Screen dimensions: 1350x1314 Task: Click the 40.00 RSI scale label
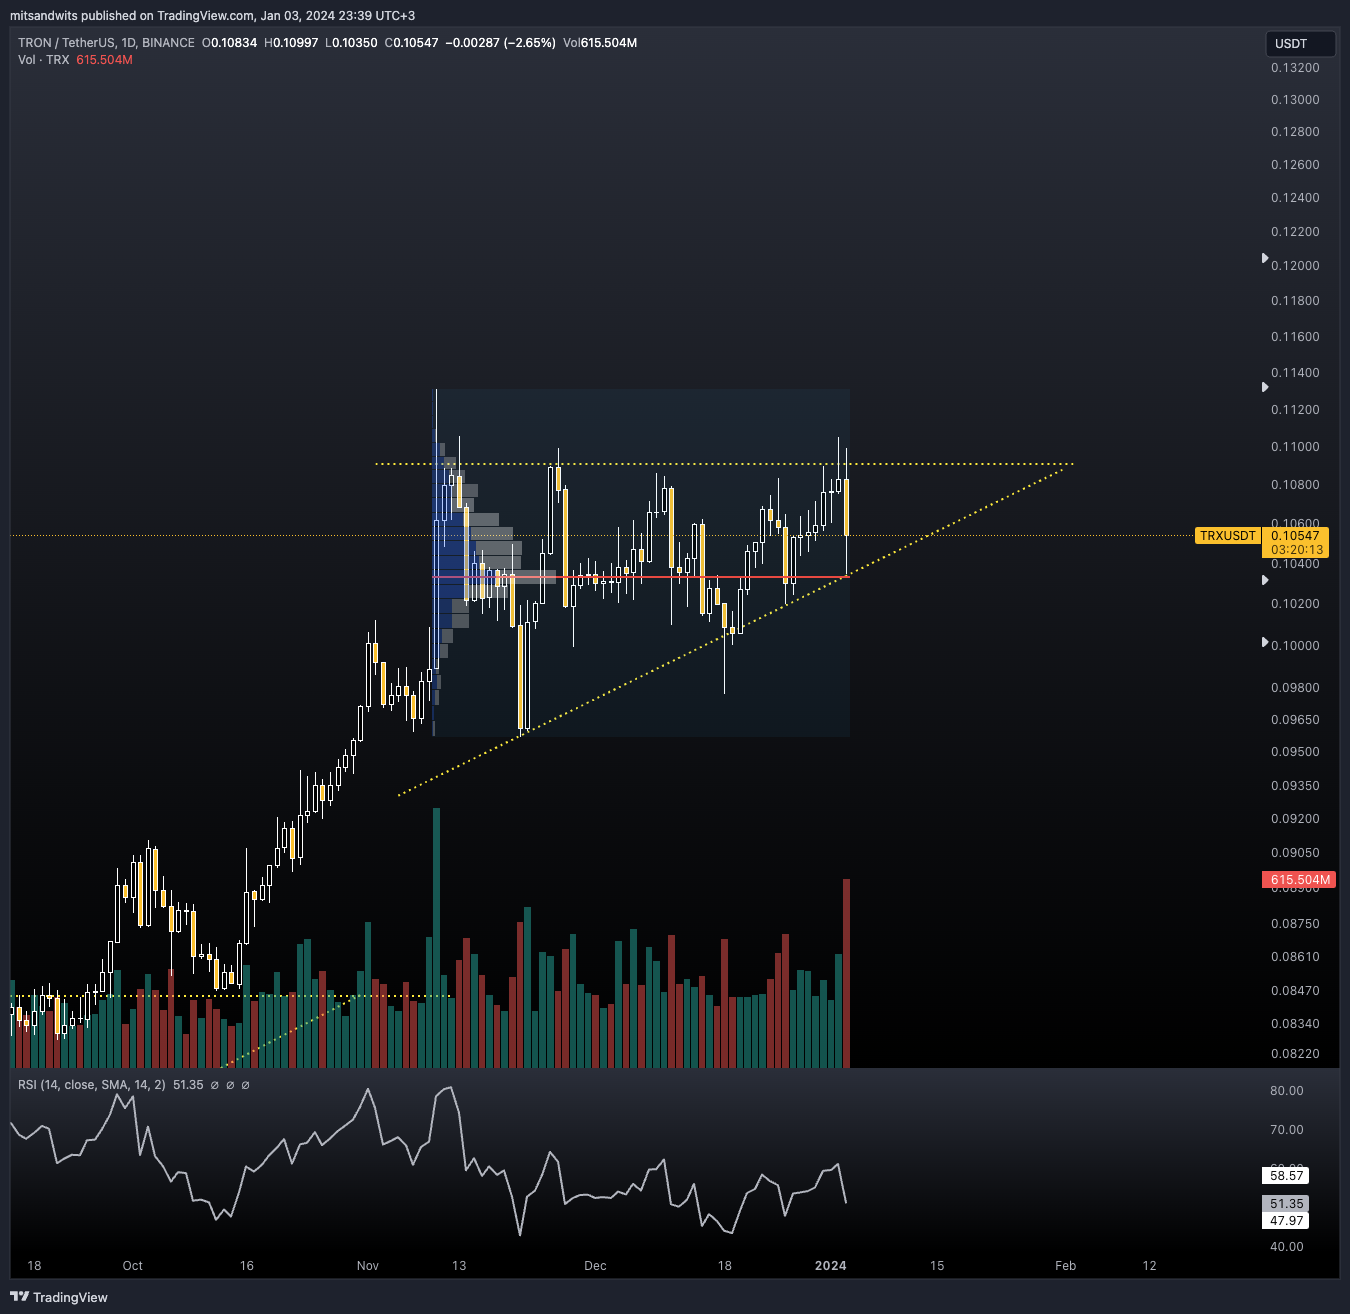coord(1287,1247)
